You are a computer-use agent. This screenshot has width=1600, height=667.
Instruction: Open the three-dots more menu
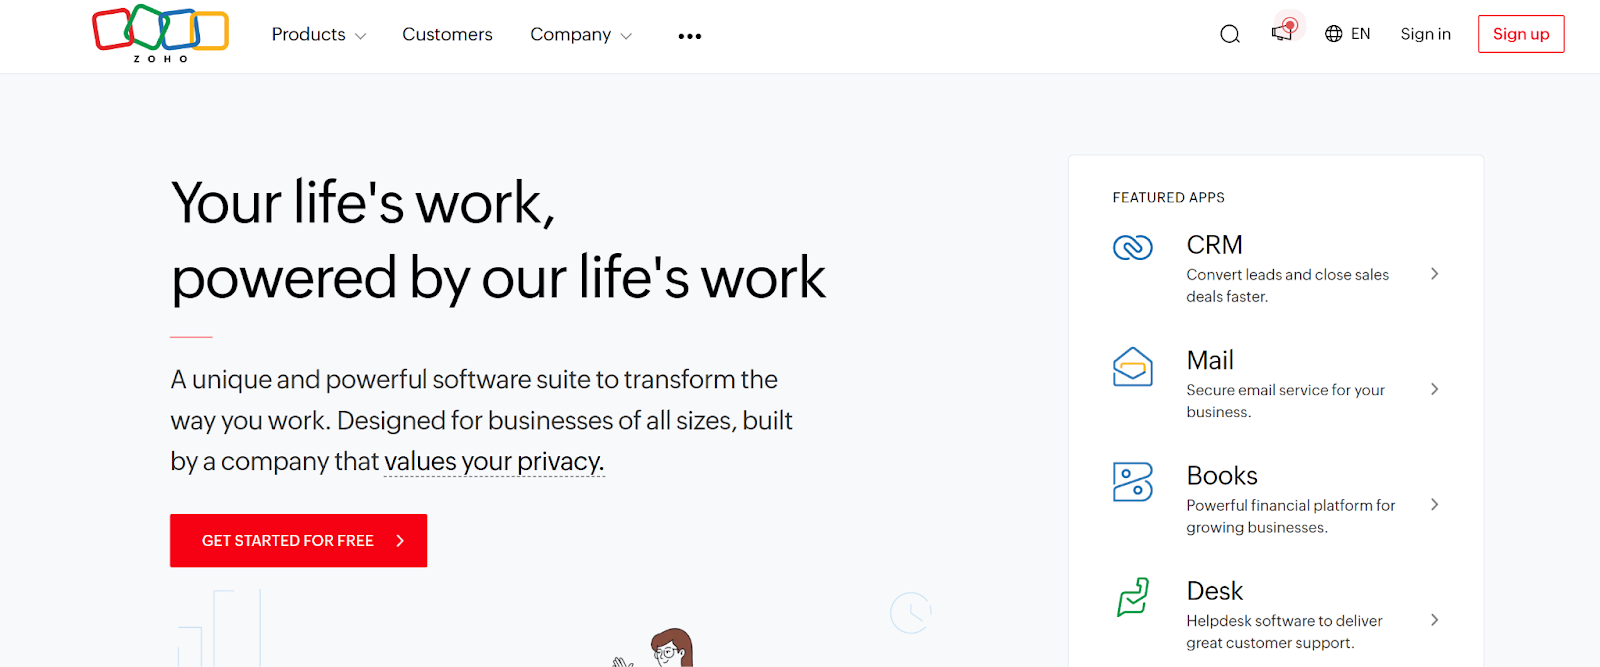pyautogui.click(x=690, y=36)
